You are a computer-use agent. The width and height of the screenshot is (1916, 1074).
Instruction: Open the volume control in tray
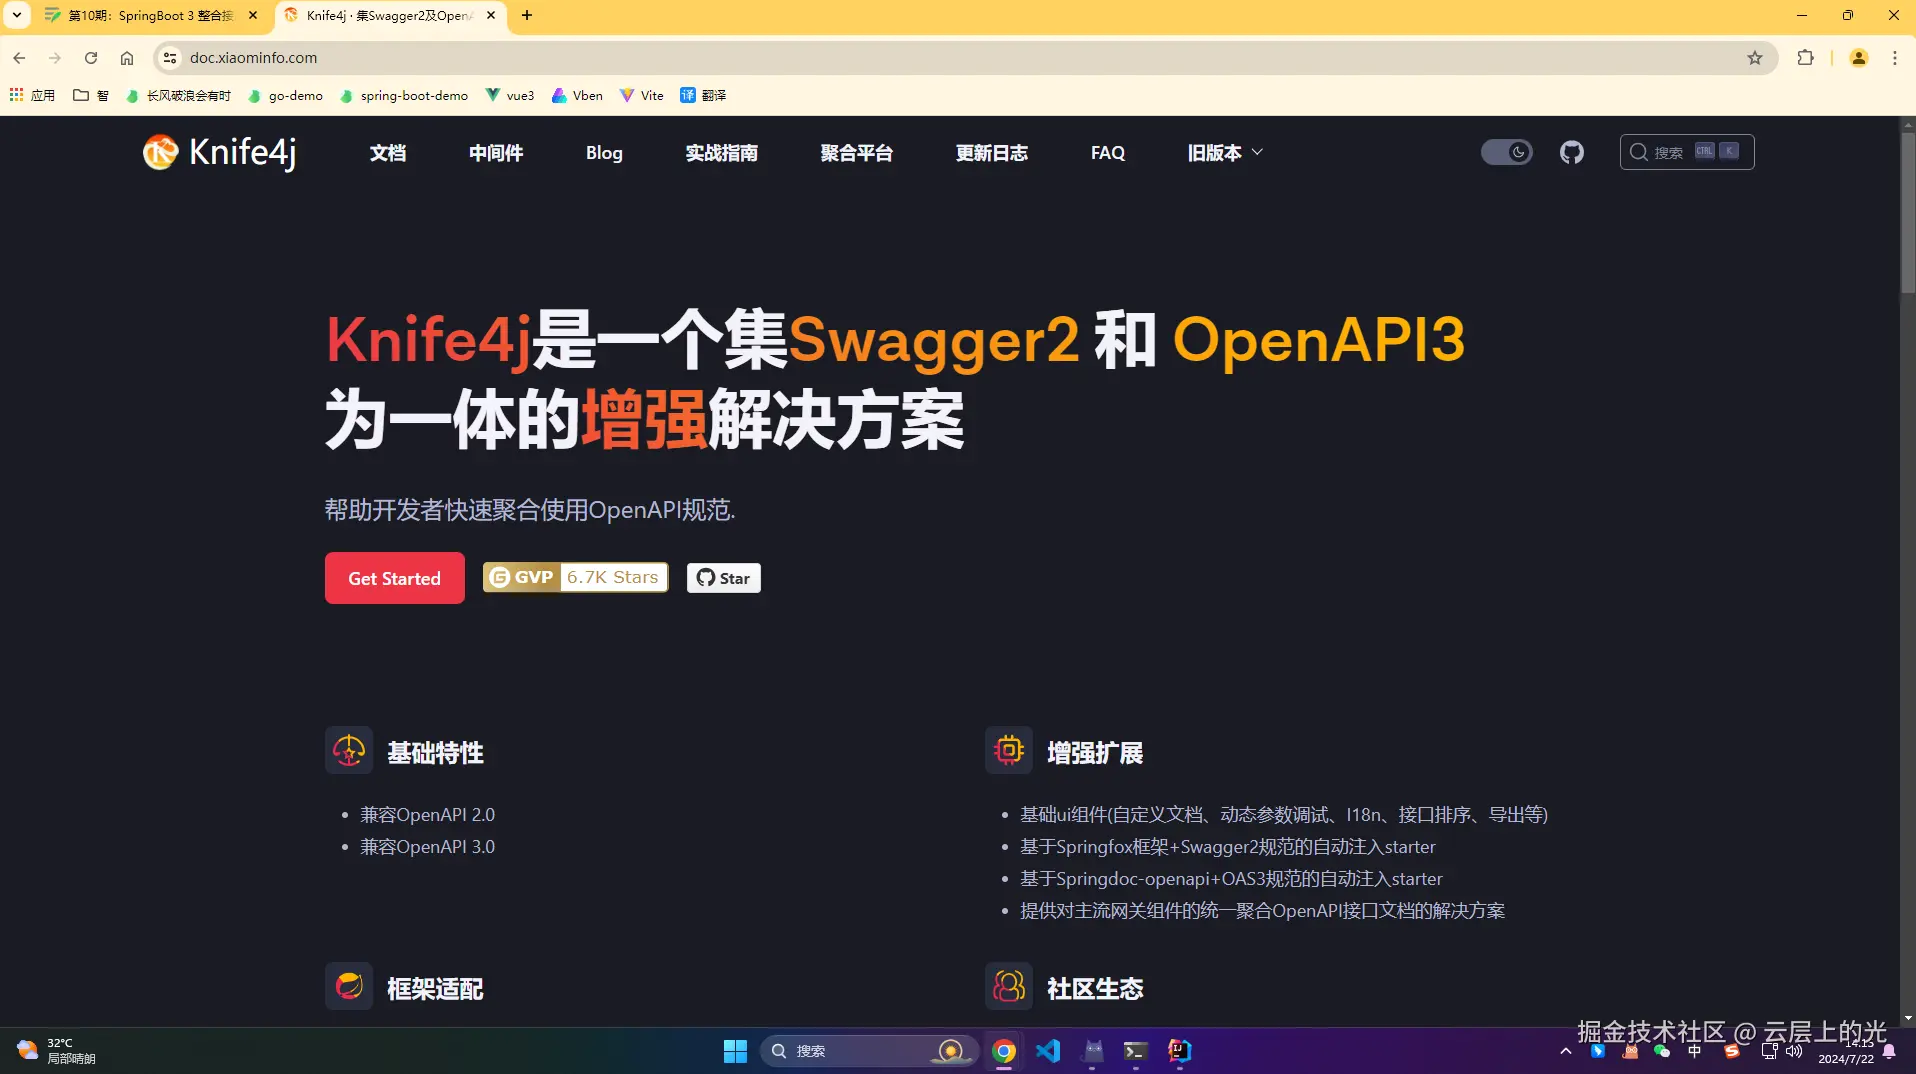point(1795,1051)
